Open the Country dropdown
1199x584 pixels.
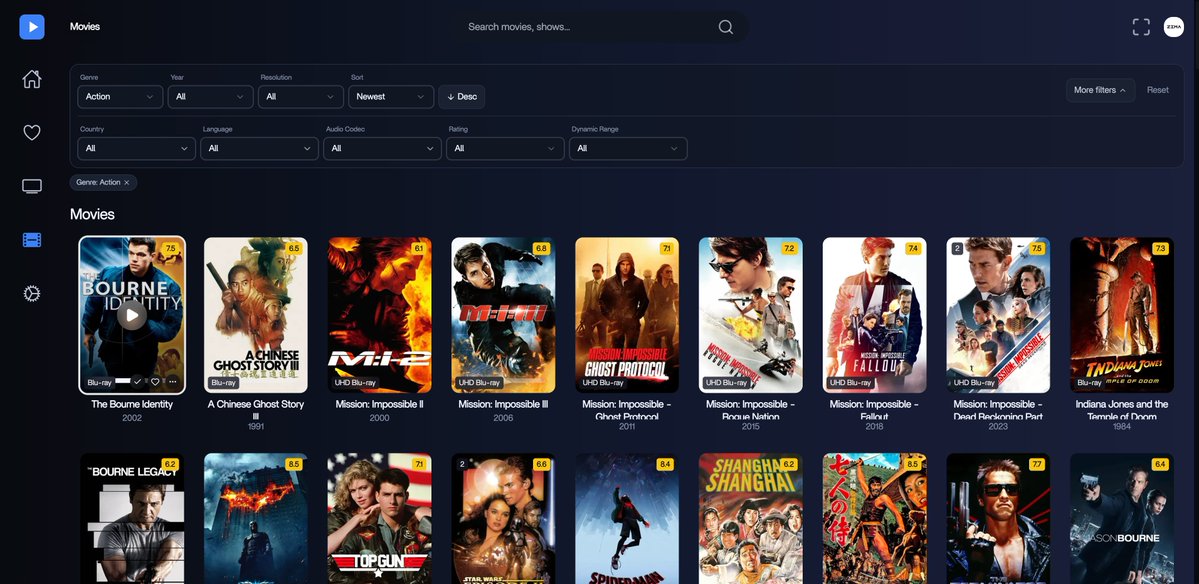(x=136, y=148)
